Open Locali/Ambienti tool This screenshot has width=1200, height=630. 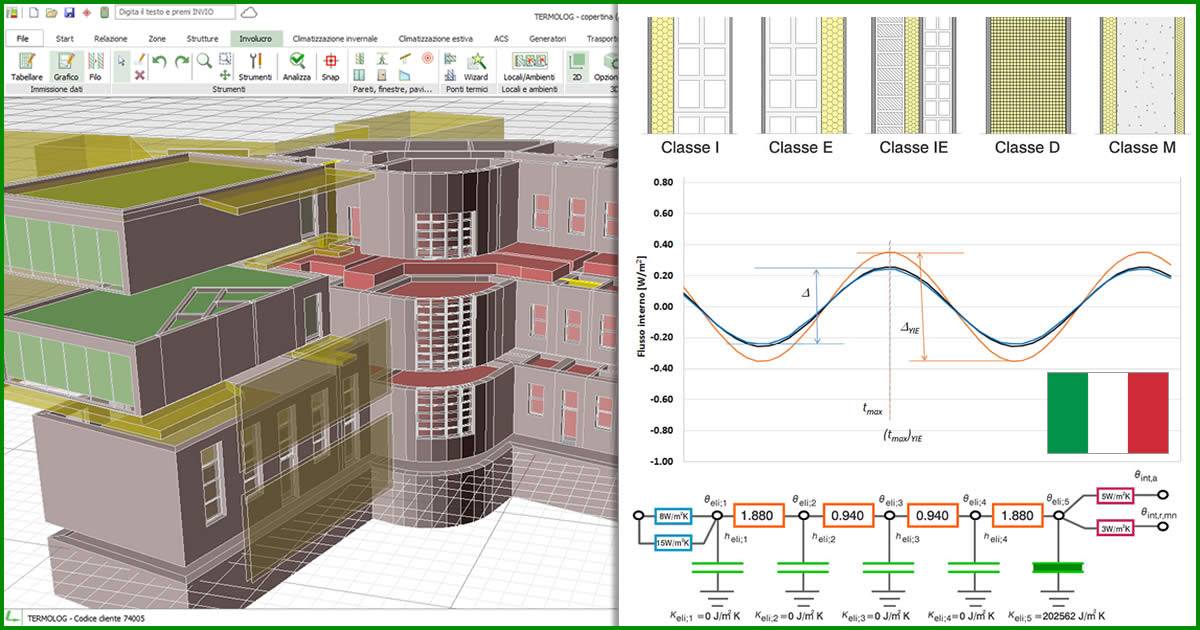pyautogui.click(x=527, y=66)
